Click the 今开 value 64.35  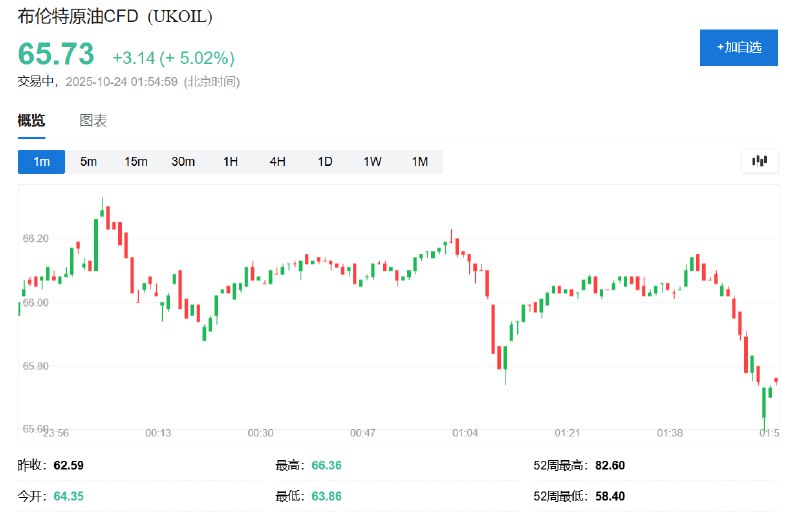[68, 496]
